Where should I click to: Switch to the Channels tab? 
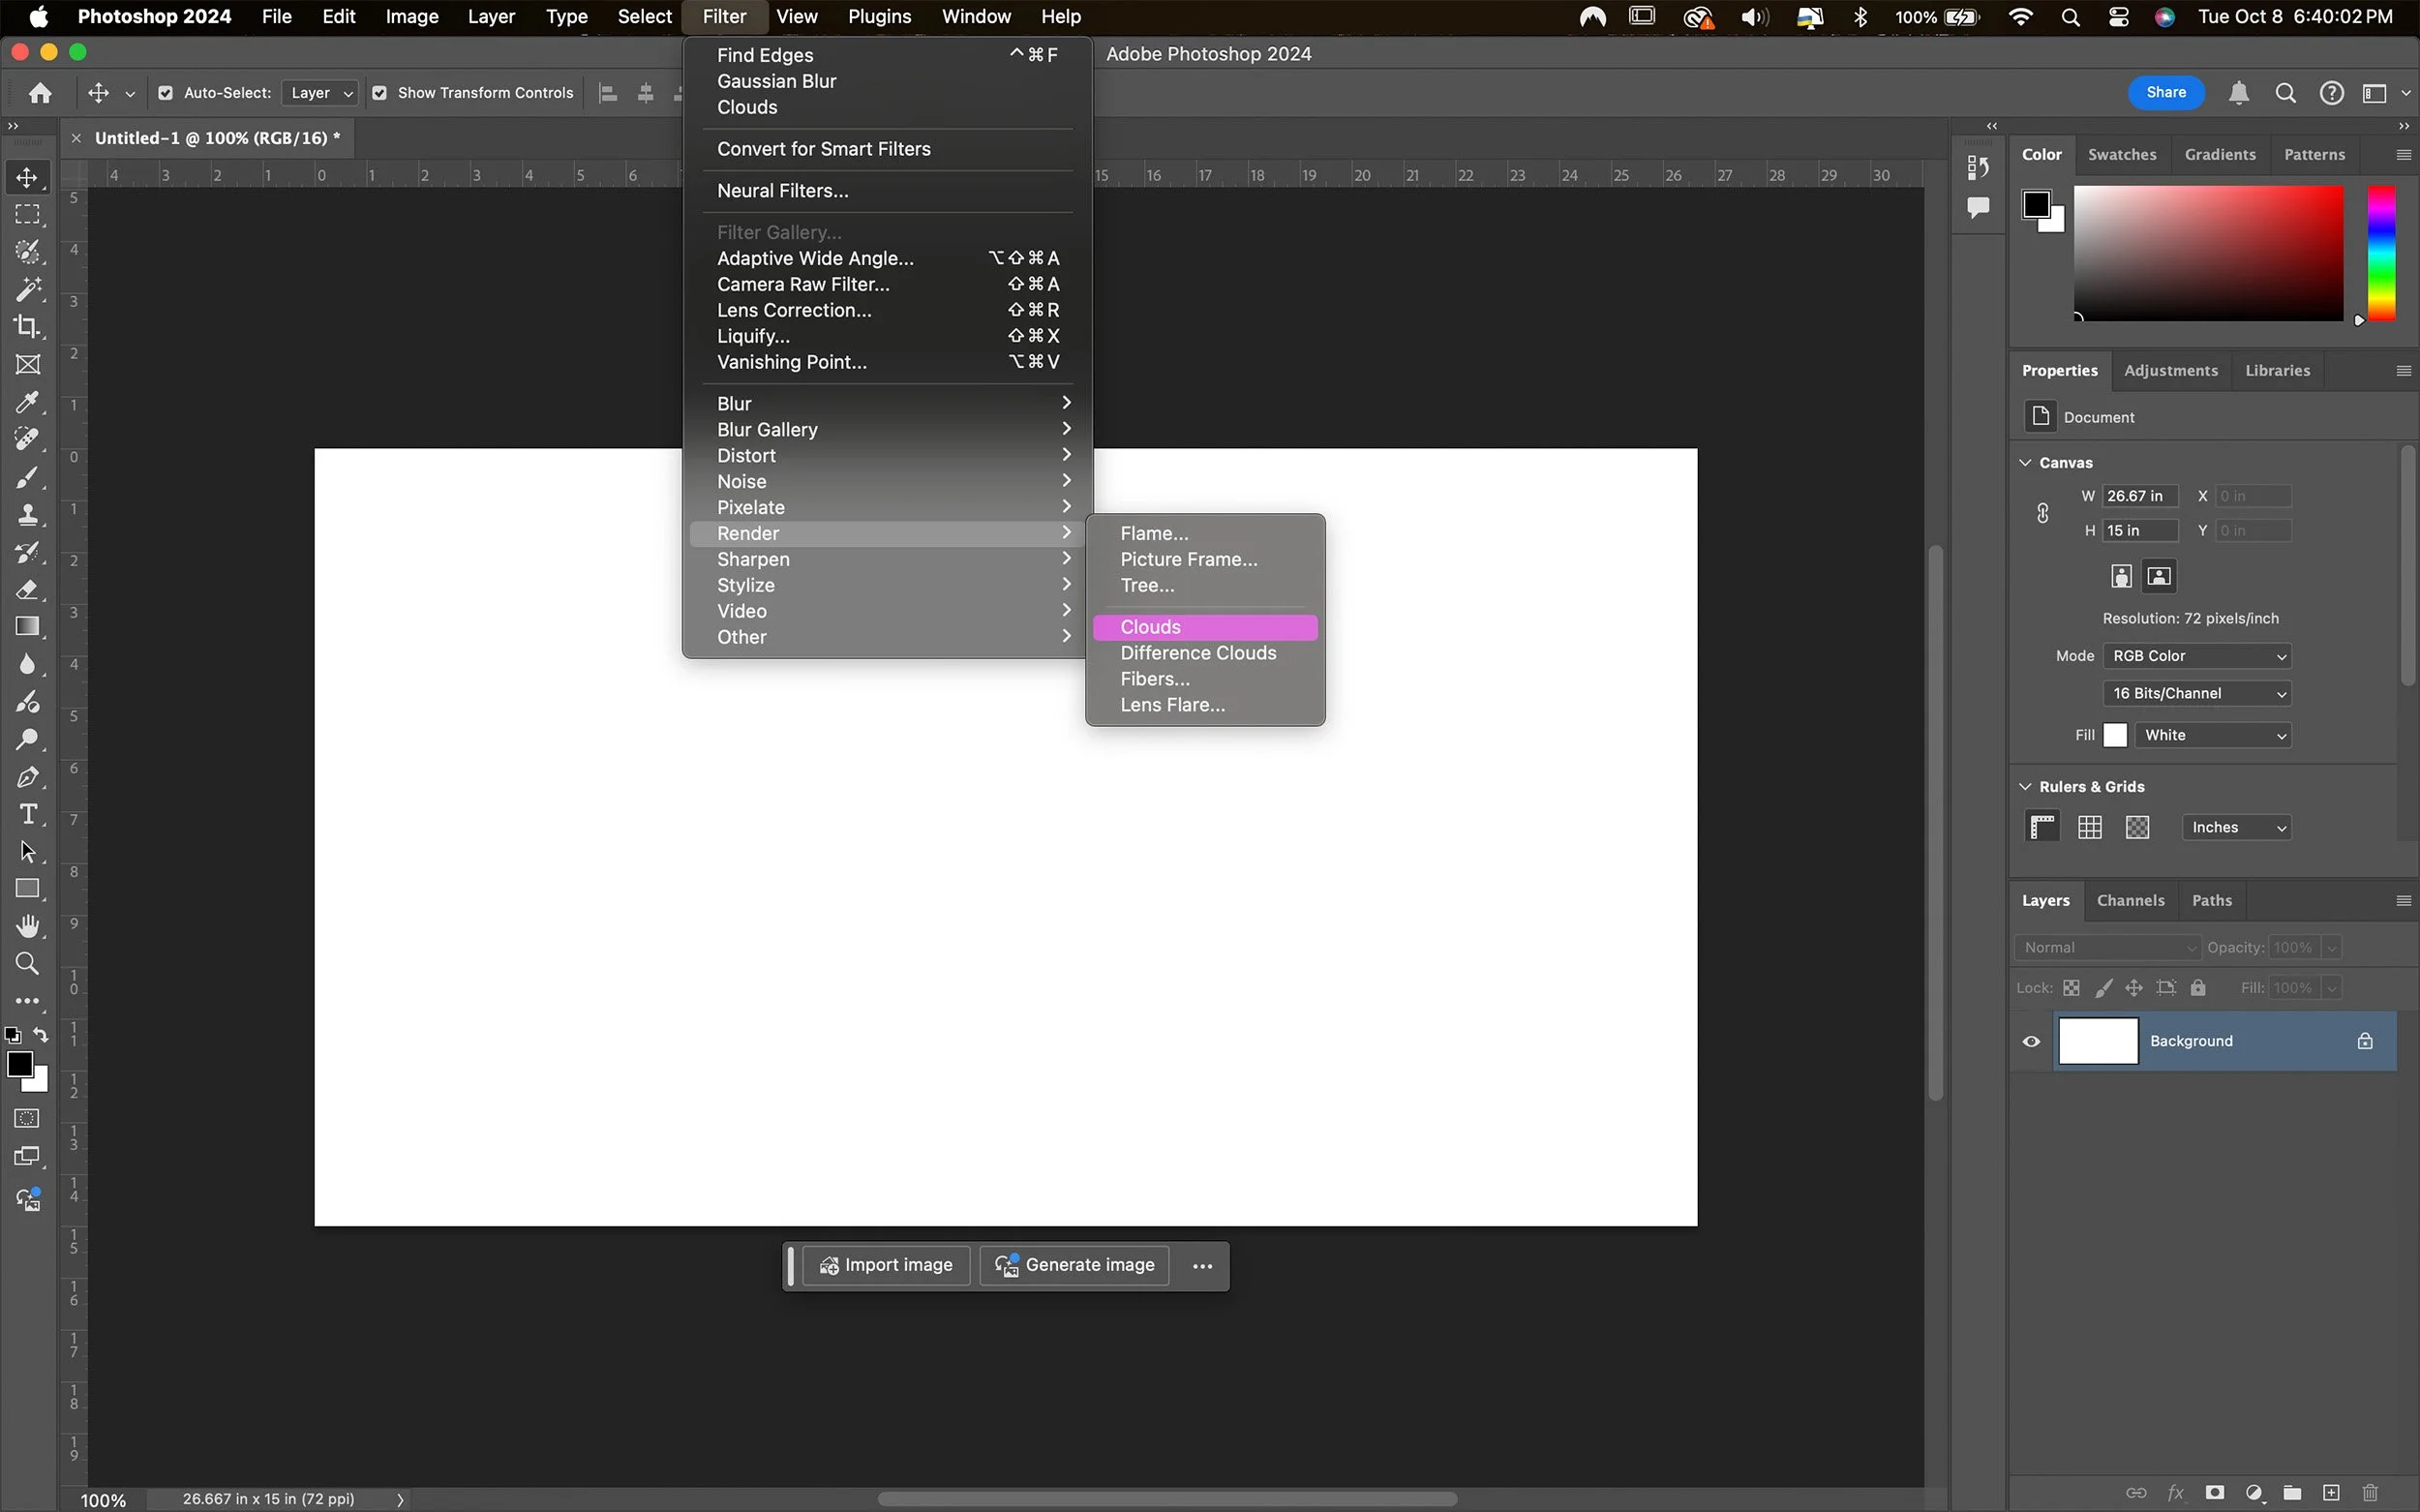(2130, 900)
